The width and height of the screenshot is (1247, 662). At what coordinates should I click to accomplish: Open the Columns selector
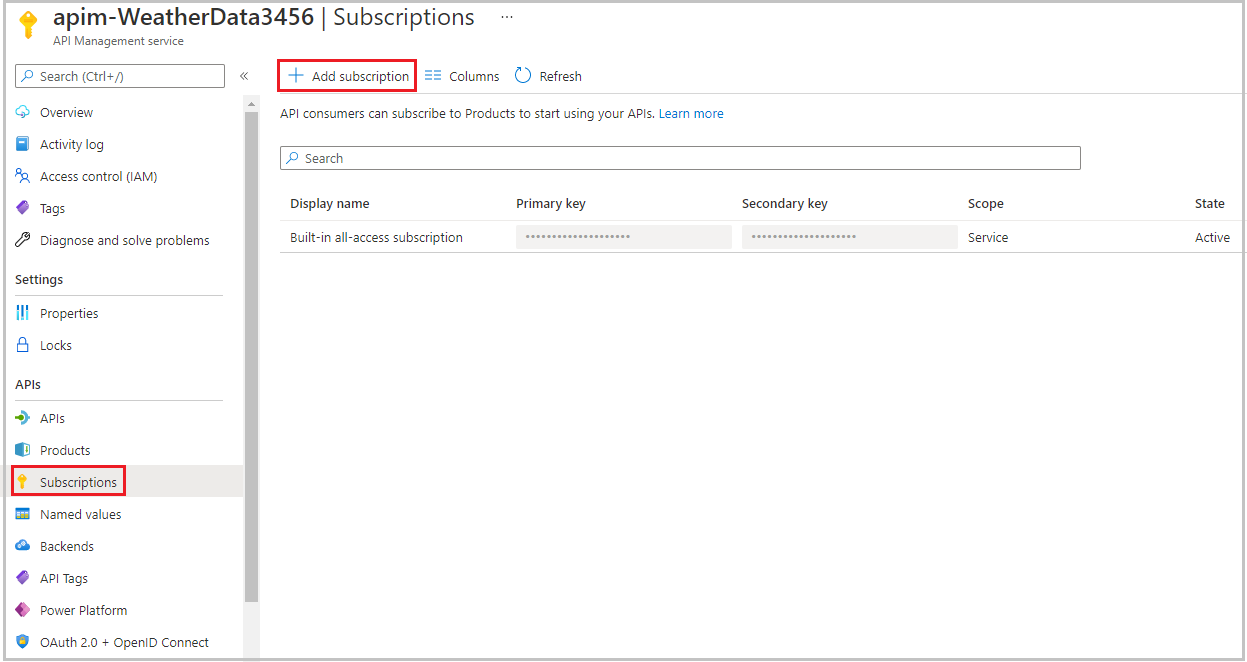point(461,75)
